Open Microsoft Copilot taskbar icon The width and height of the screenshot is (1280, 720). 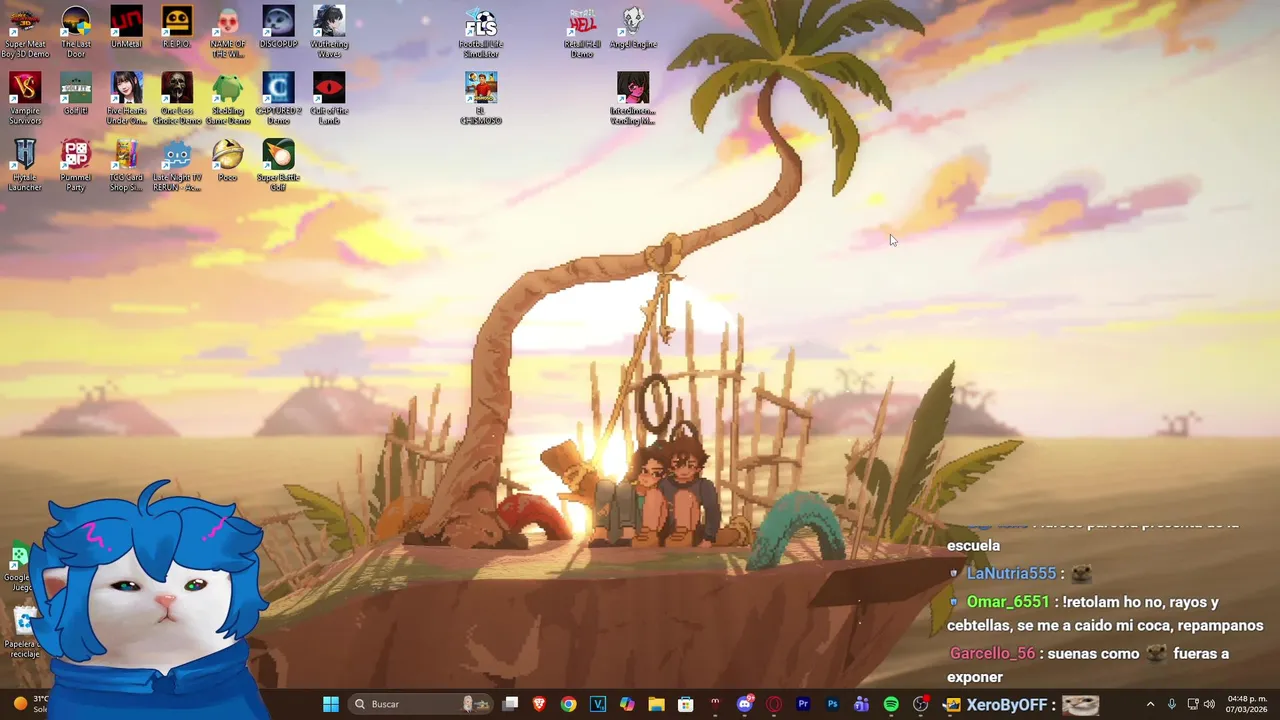[x=627, y=704]
